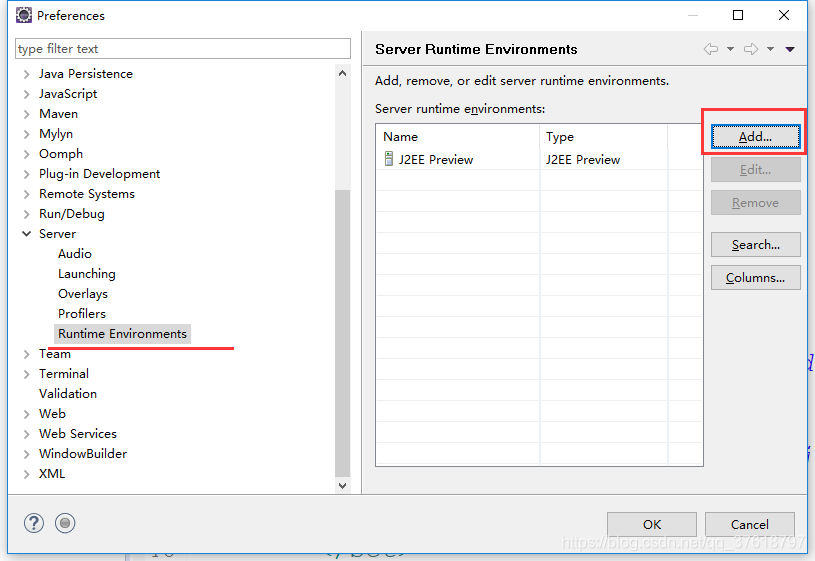This screenshot has width=815, height=561.
Task: Expand the Java Persistence node
Action: [27, 74]
